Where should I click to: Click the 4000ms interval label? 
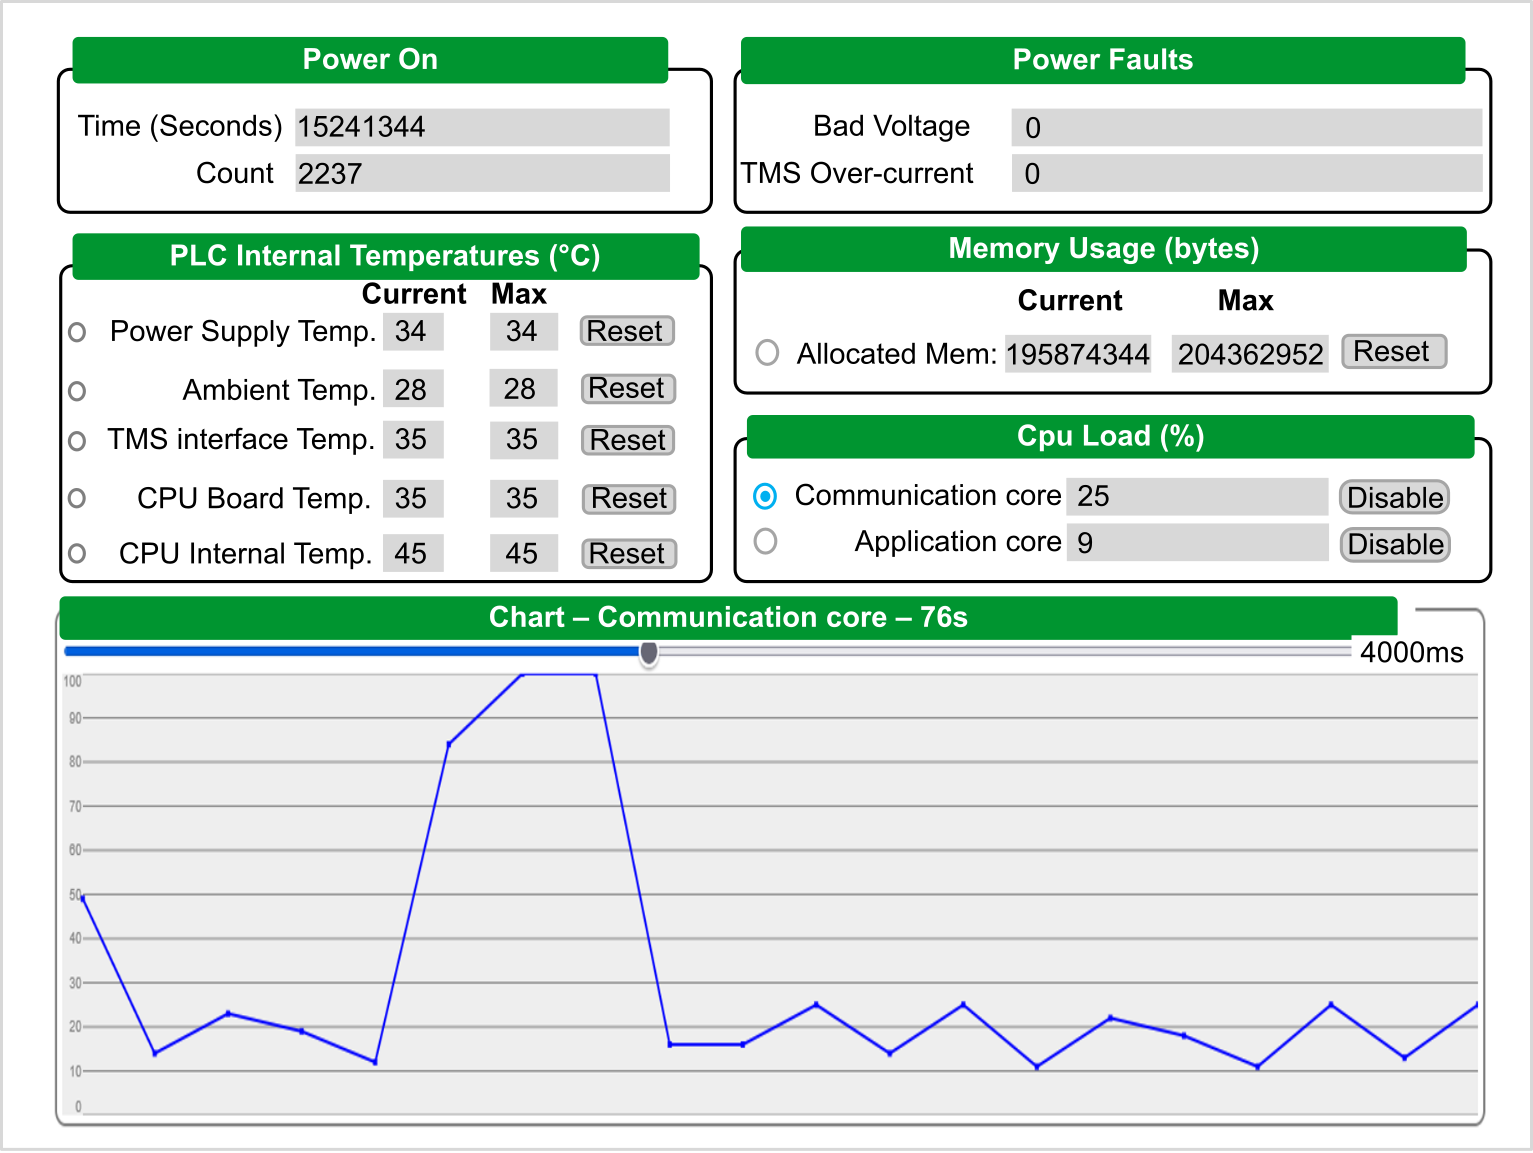(x=1411, y=653)
